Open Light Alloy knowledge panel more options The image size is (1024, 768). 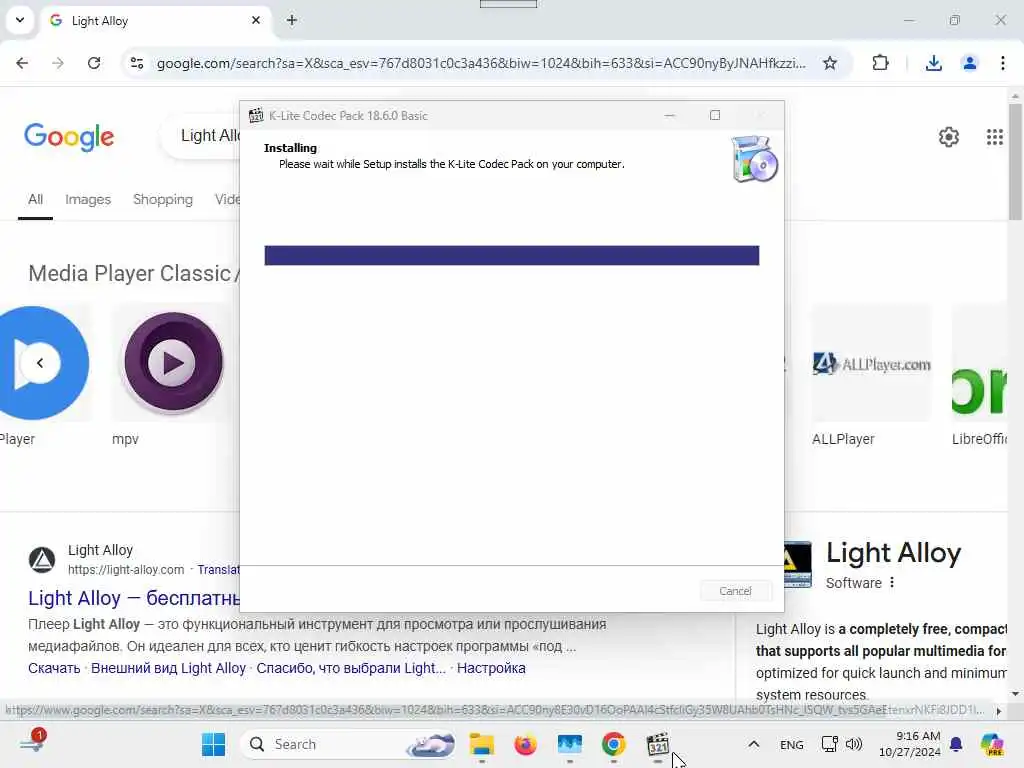(x=892, y=583)
